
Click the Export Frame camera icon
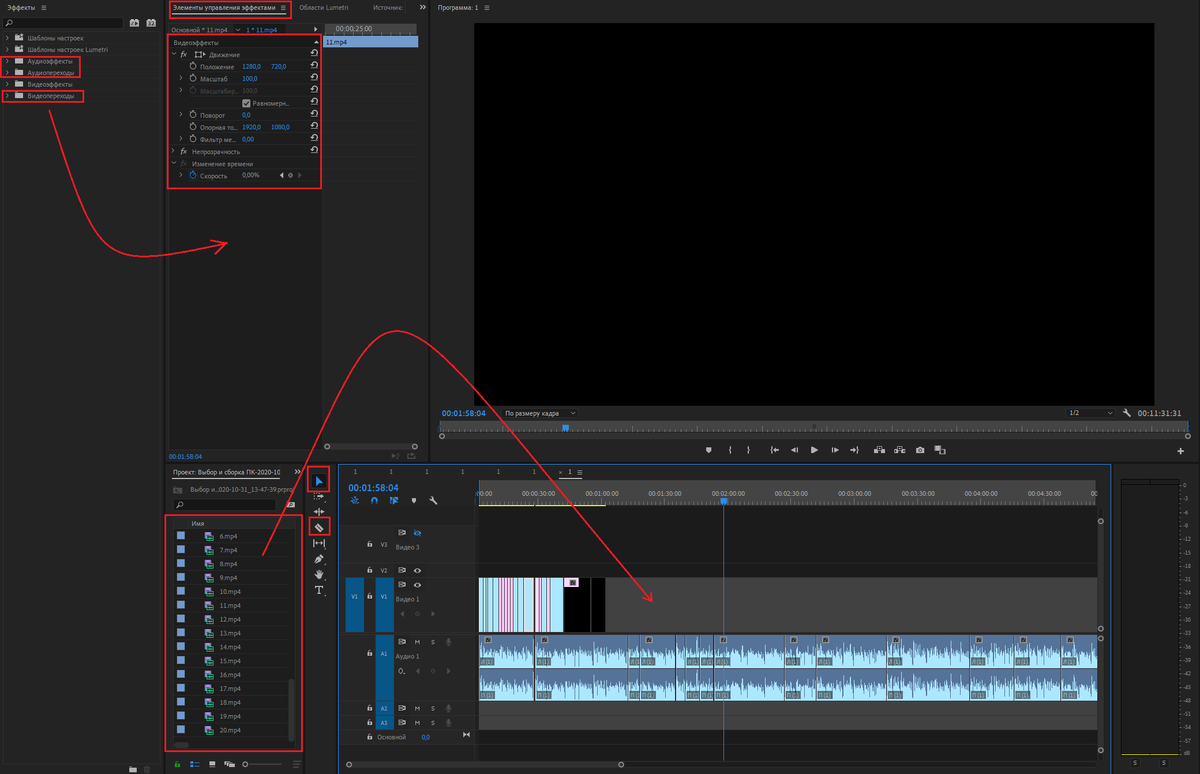coord(920,450)
